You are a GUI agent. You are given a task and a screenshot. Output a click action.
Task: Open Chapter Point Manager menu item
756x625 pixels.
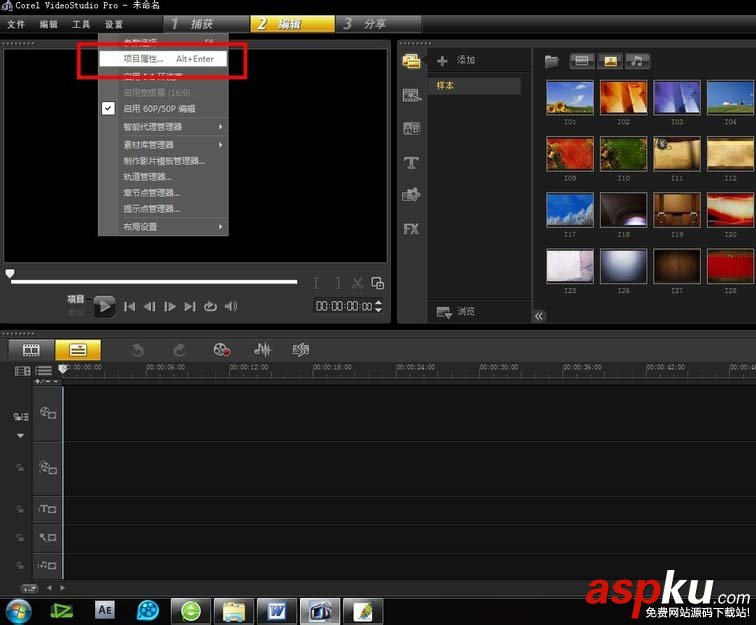click(163, 193)
